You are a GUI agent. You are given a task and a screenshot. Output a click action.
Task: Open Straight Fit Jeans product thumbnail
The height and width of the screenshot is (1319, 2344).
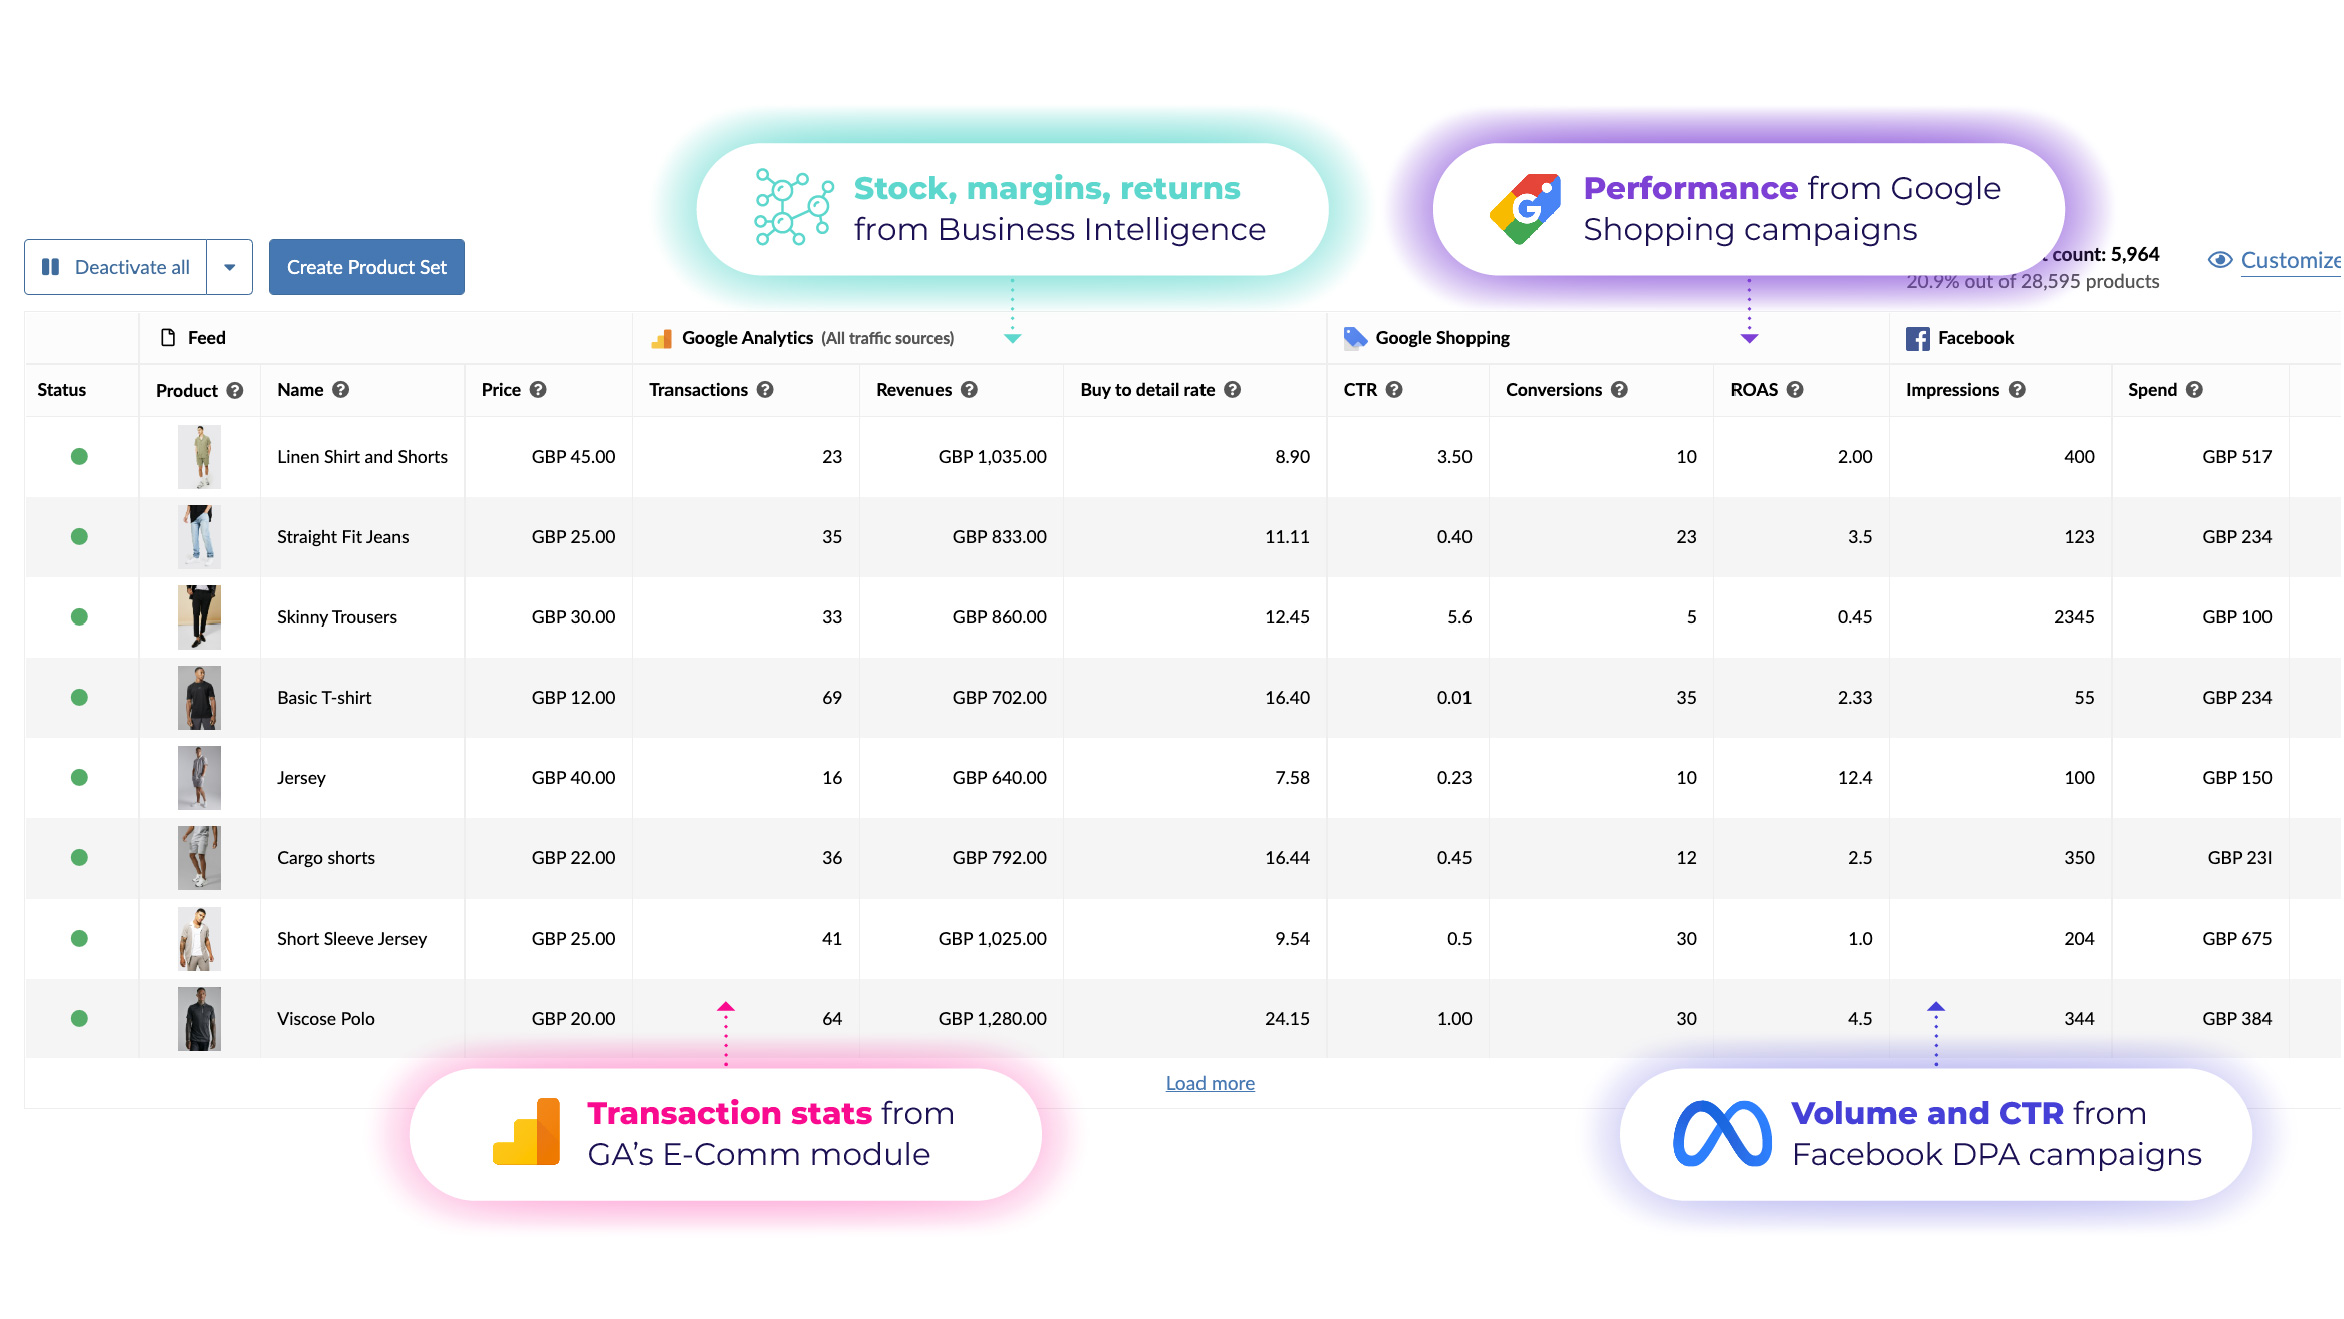pos(199,537)
